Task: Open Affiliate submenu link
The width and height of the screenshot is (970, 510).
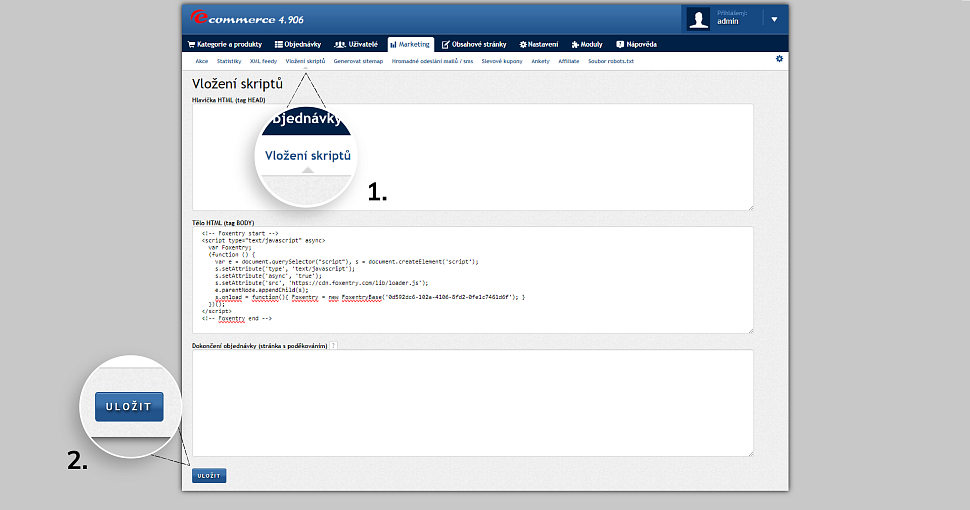Action: coord(569,61)
